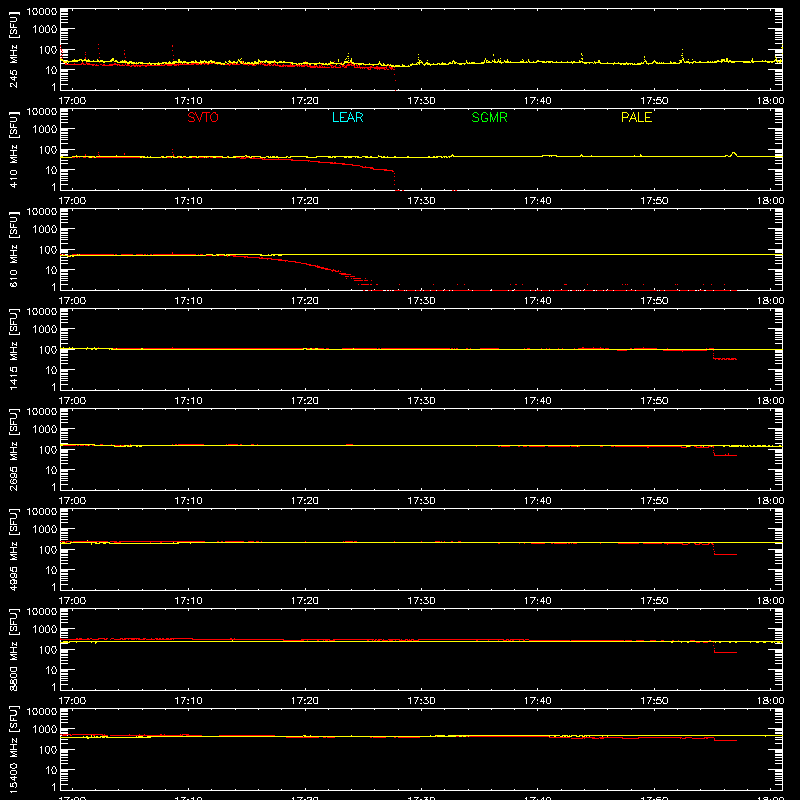This screenshot has height=800, width=800.
Task: Click the 10000 y-axis value on the 15400 MHz panel
Action: (x=42, y=712)
